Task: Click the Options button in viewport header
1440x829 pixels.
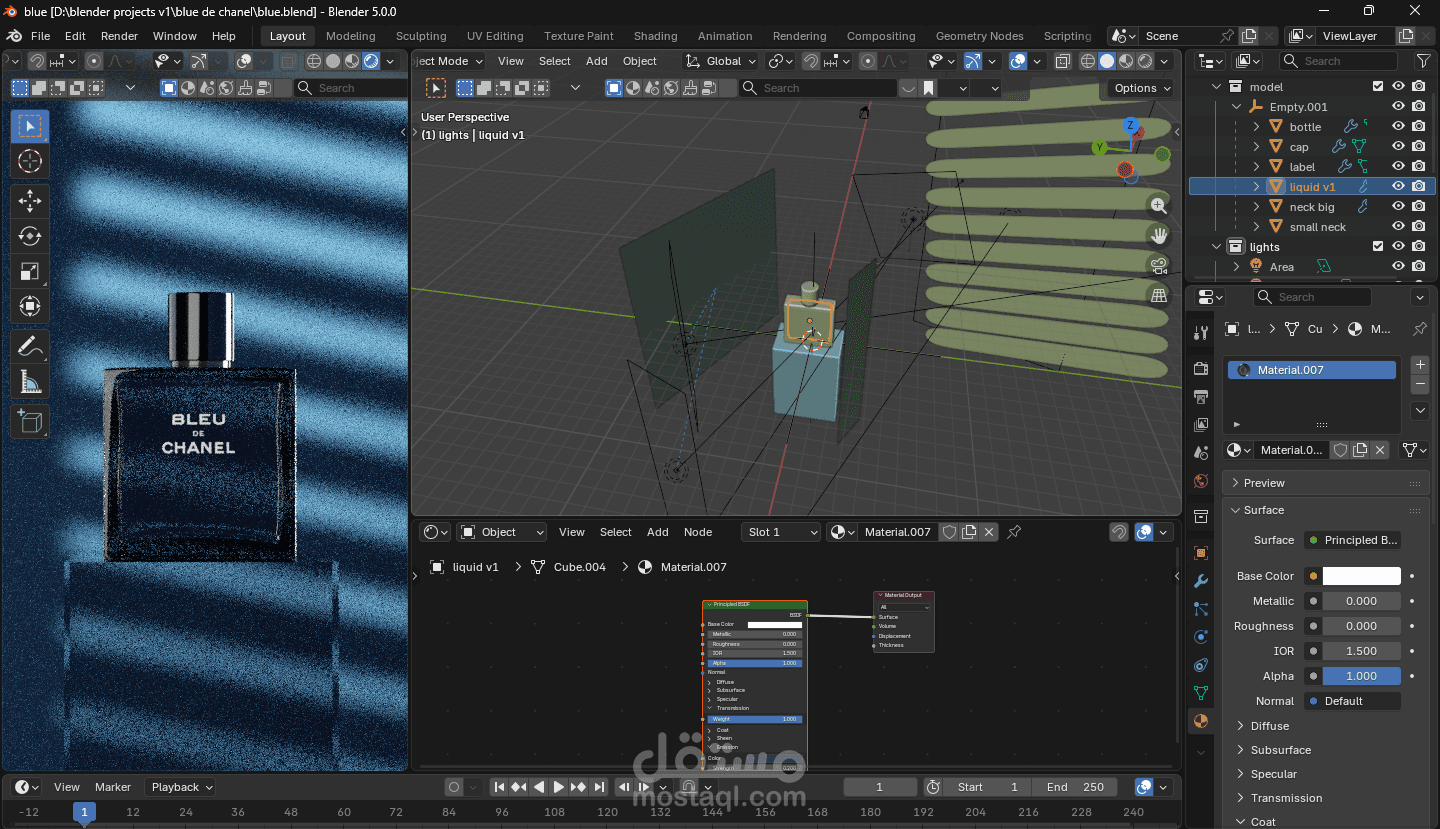Action: [x=1141, y=88]
